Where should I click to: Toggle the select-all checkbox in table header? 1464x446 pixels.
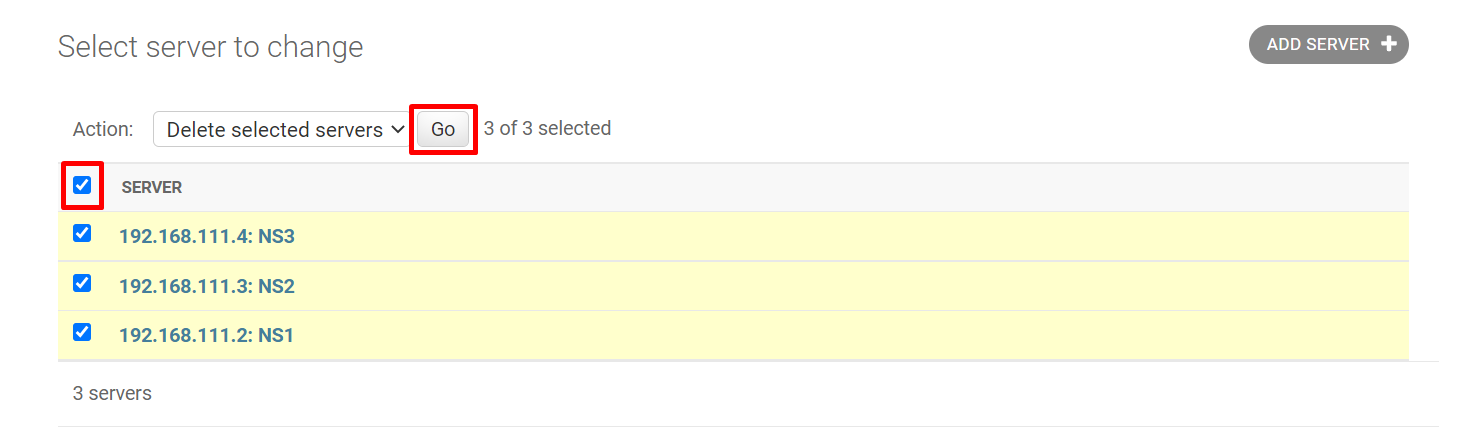click(82, 185)
